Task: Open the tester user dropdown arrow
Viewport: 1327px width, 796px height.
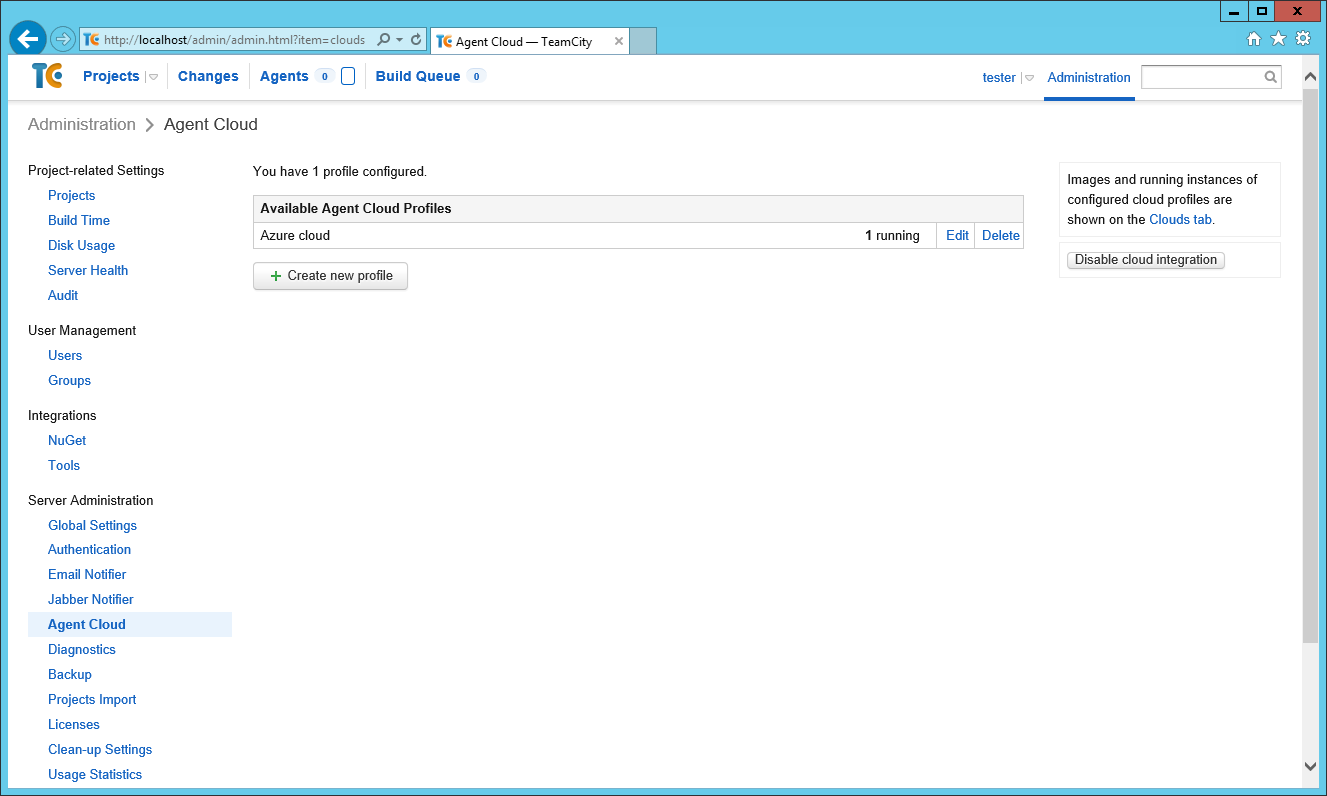Action: [x=1029, y=78]
